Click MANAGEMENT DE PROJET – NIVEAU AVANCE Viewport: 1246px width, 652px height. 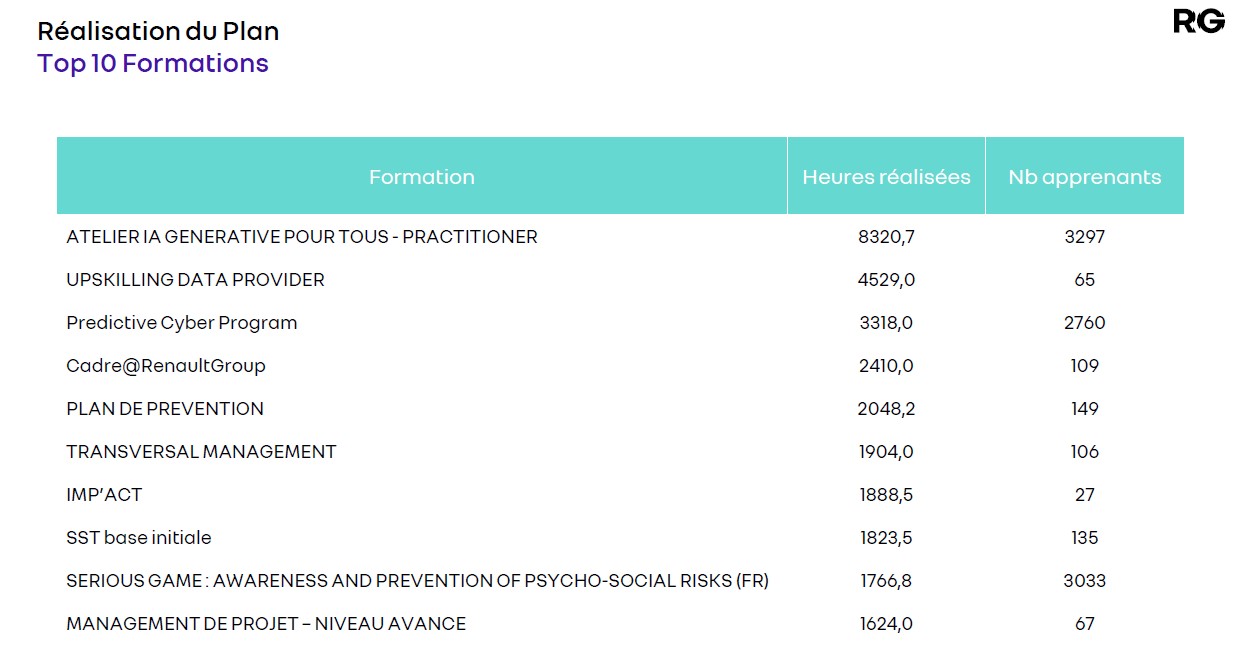266,624
